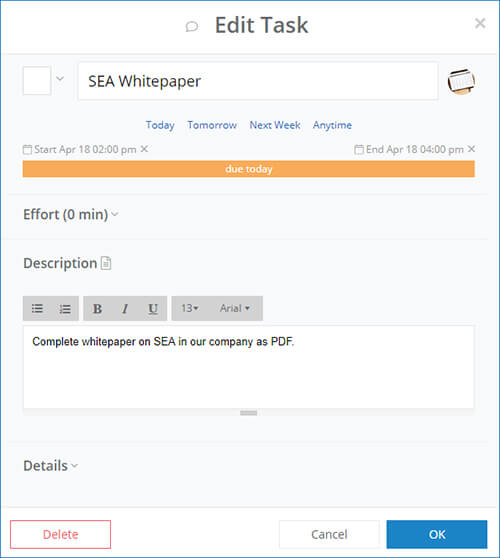Open the Arial font dropdown
The width and height of the screenshot is (500, 558).
tap(235, 308)
